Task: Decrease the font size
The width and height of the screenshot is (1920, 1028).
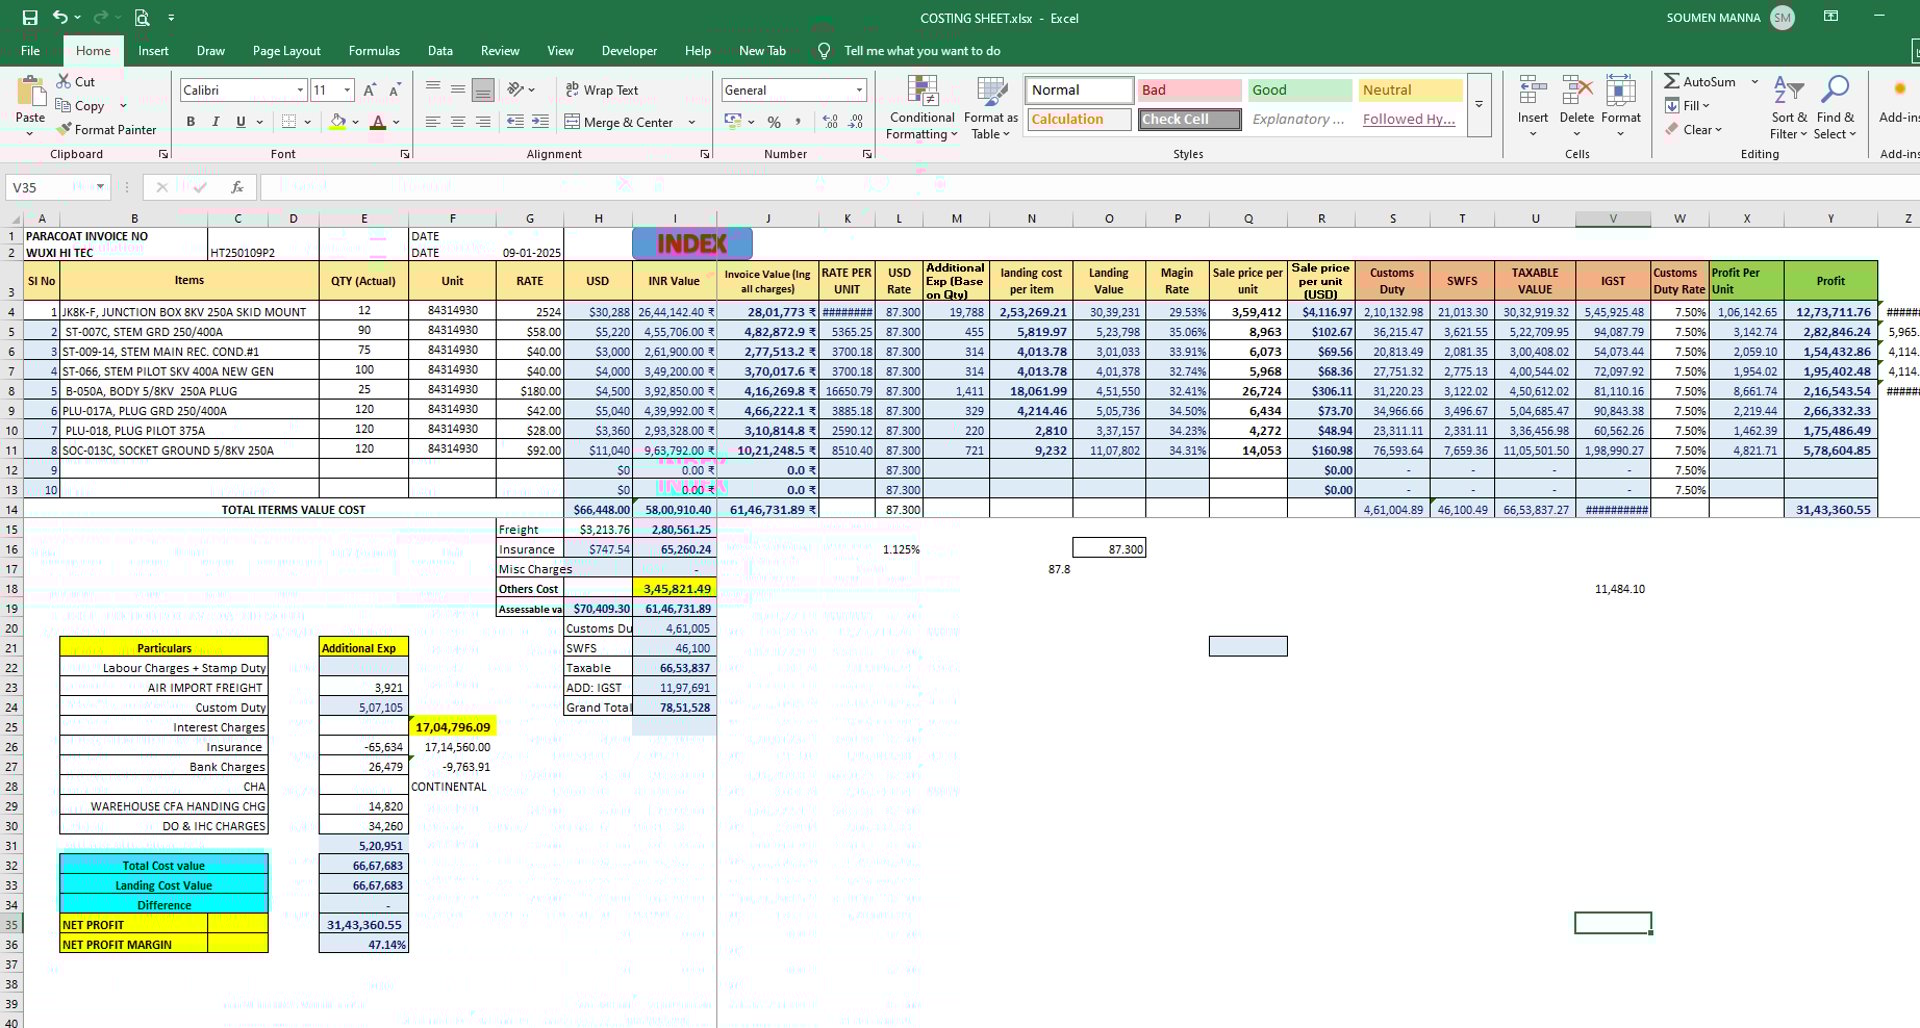Action: coord(394,90)
